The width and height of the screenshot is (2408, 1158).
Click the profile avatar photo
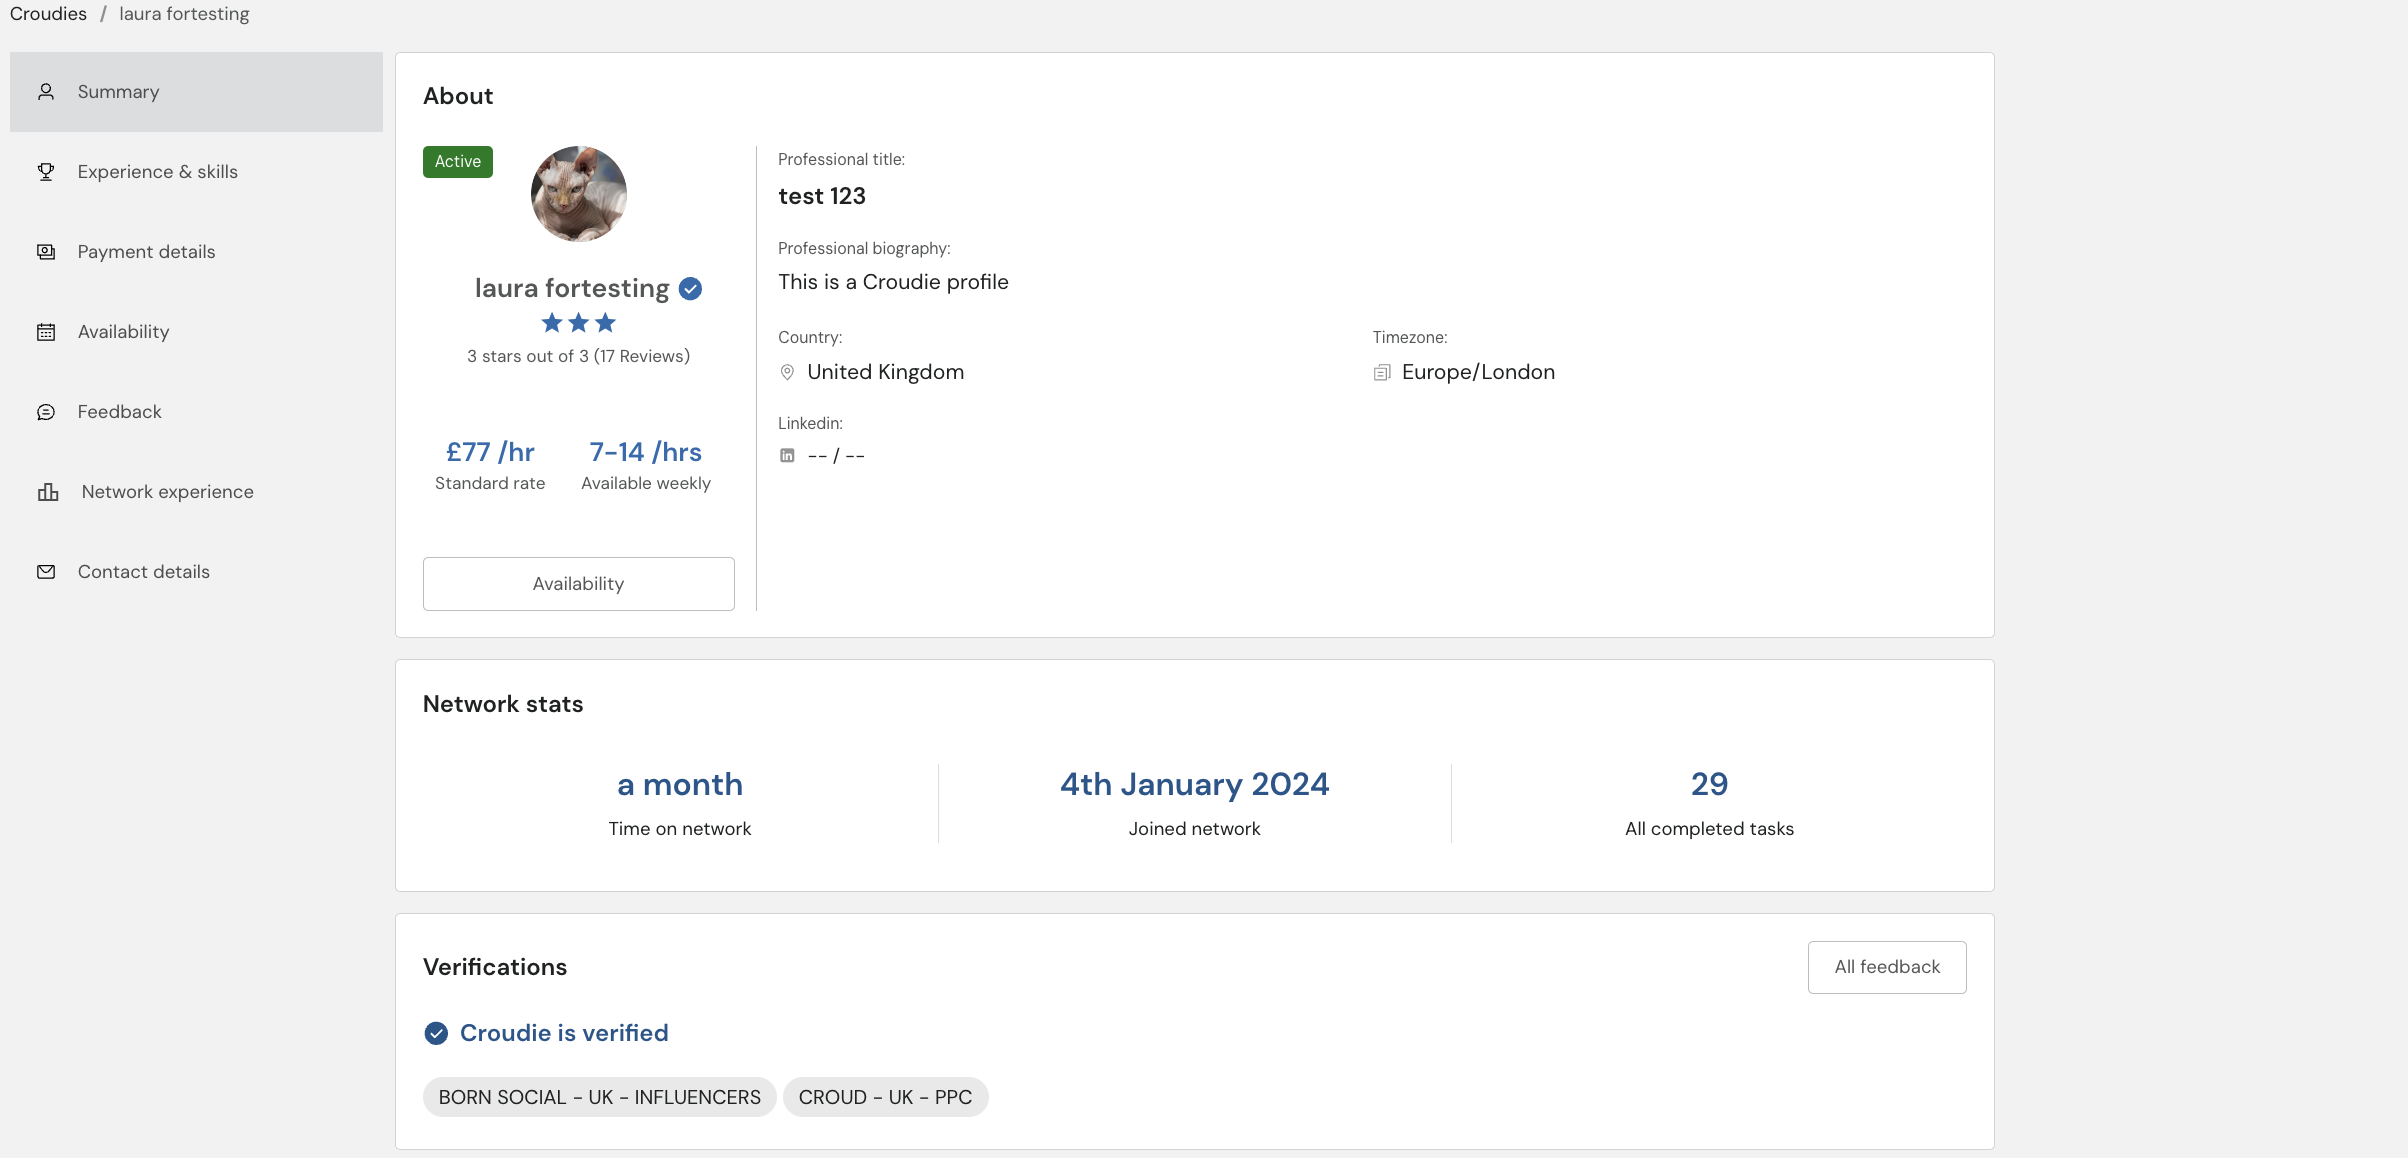(x=578, y=194)
